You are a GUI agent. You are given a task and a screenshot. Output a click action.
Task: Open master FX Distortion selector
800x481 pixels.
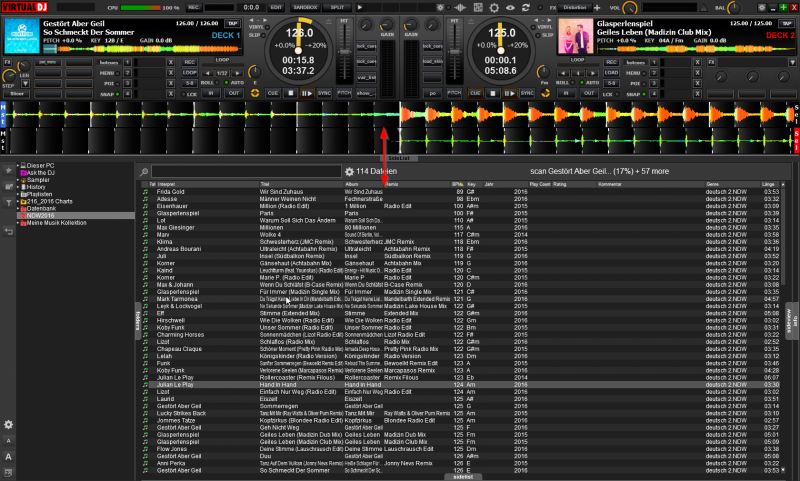574,8
